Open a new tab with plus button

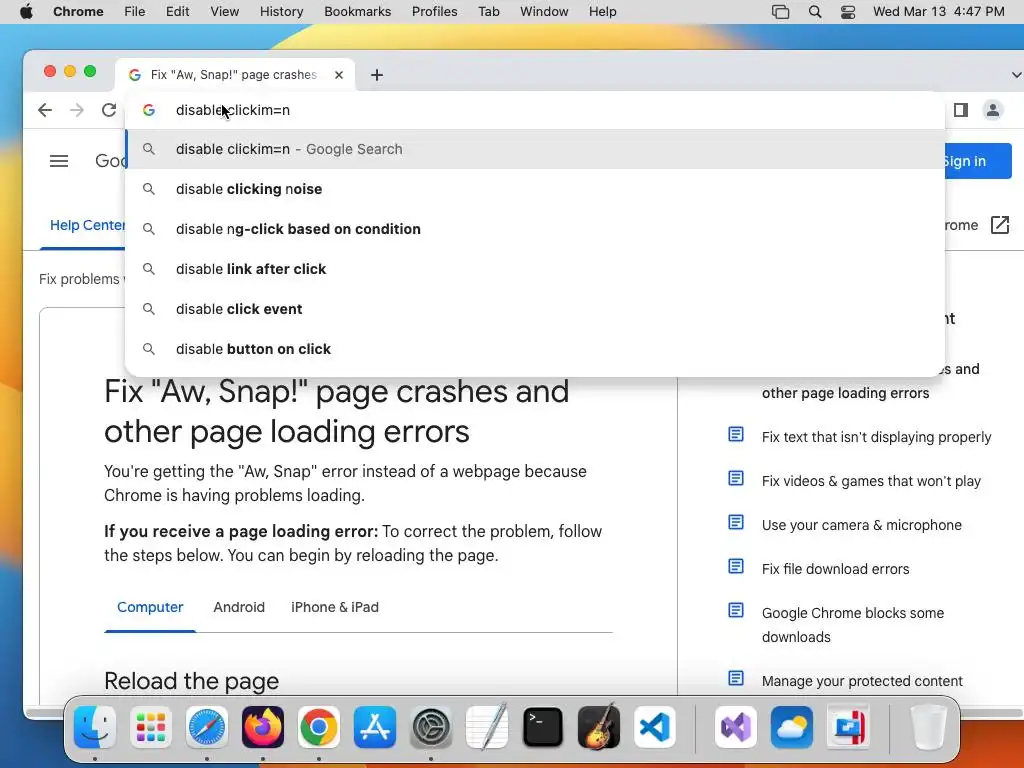click(377, 75)
